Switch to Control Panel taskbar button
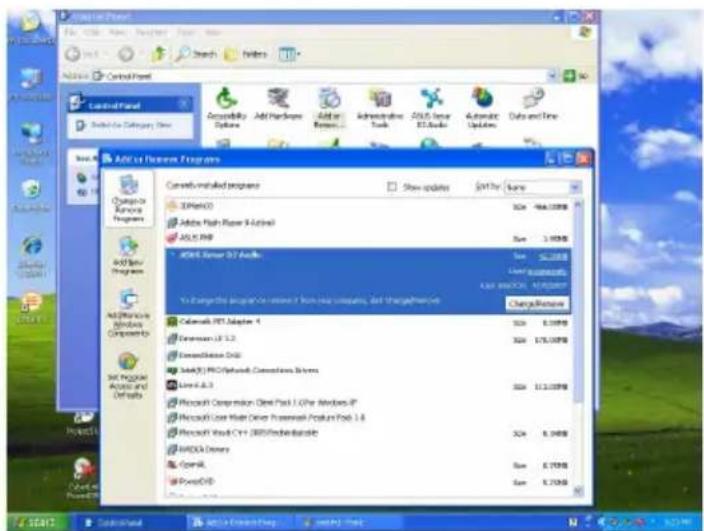 click(130, 522)
